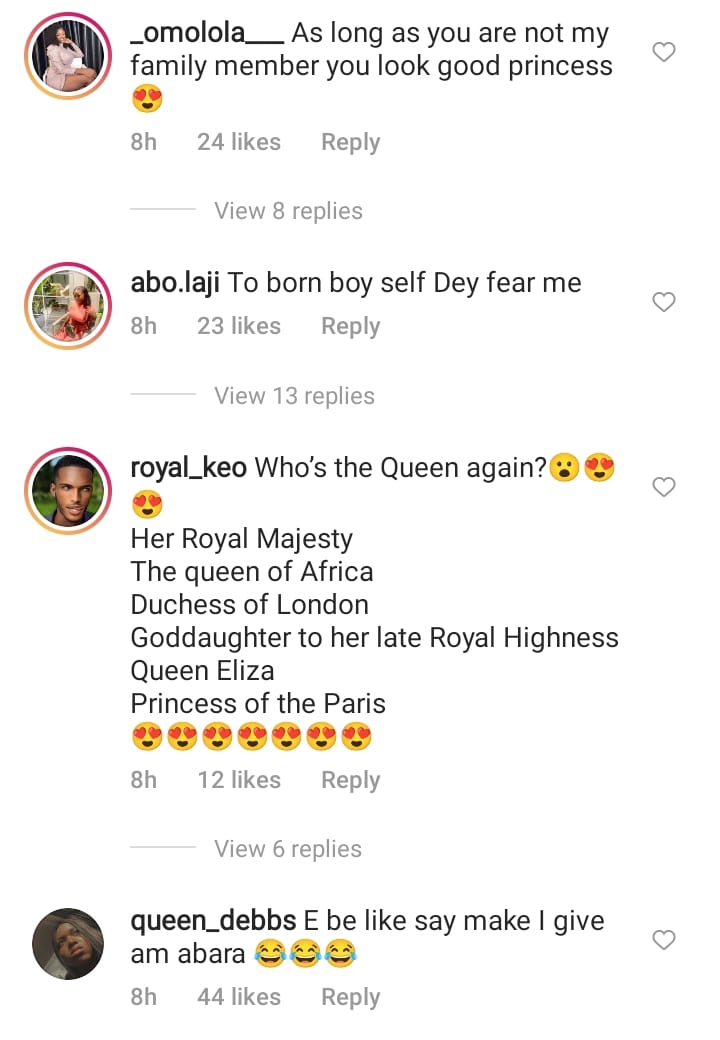Screen dimensions: 720x1040
Task: Like the _omolola___ comment with the heart
Action: coord(664,52)
